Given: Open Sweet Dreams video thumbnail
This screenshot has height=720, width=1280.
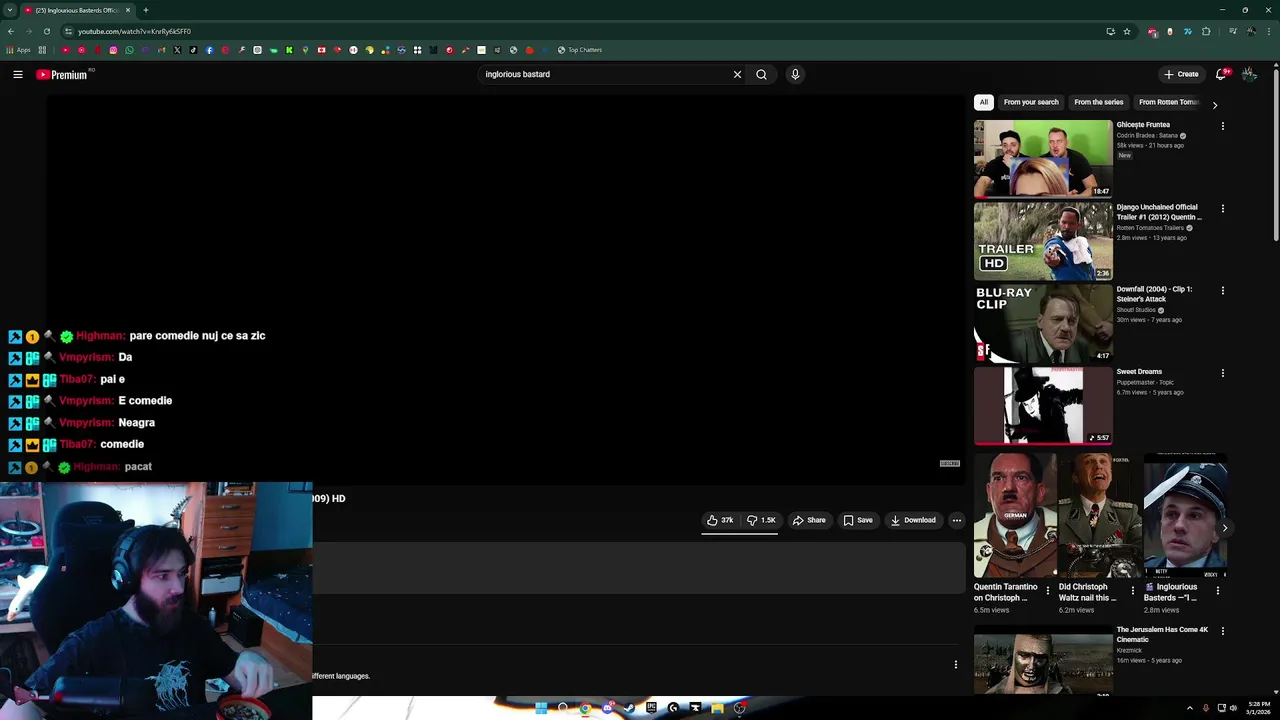Looking at the screenshot, I should tap(1043, 405).
